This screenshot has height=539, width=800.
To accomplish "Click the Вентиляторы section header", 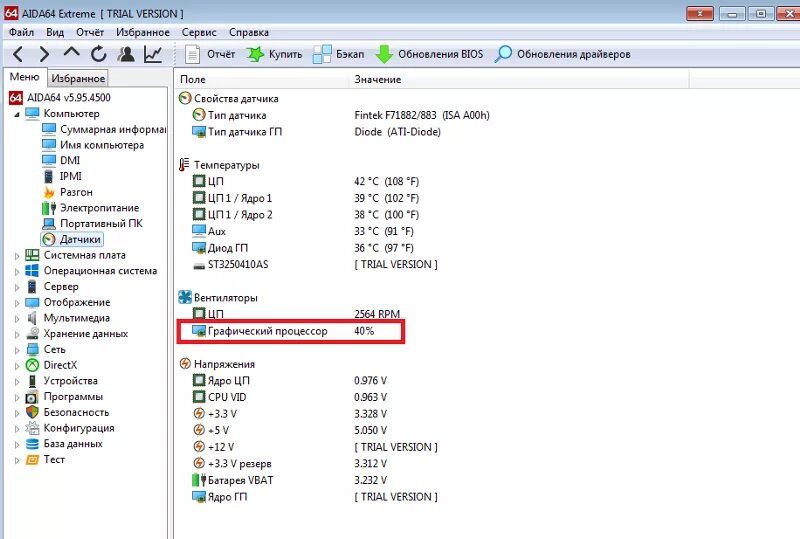I will 218,298.
